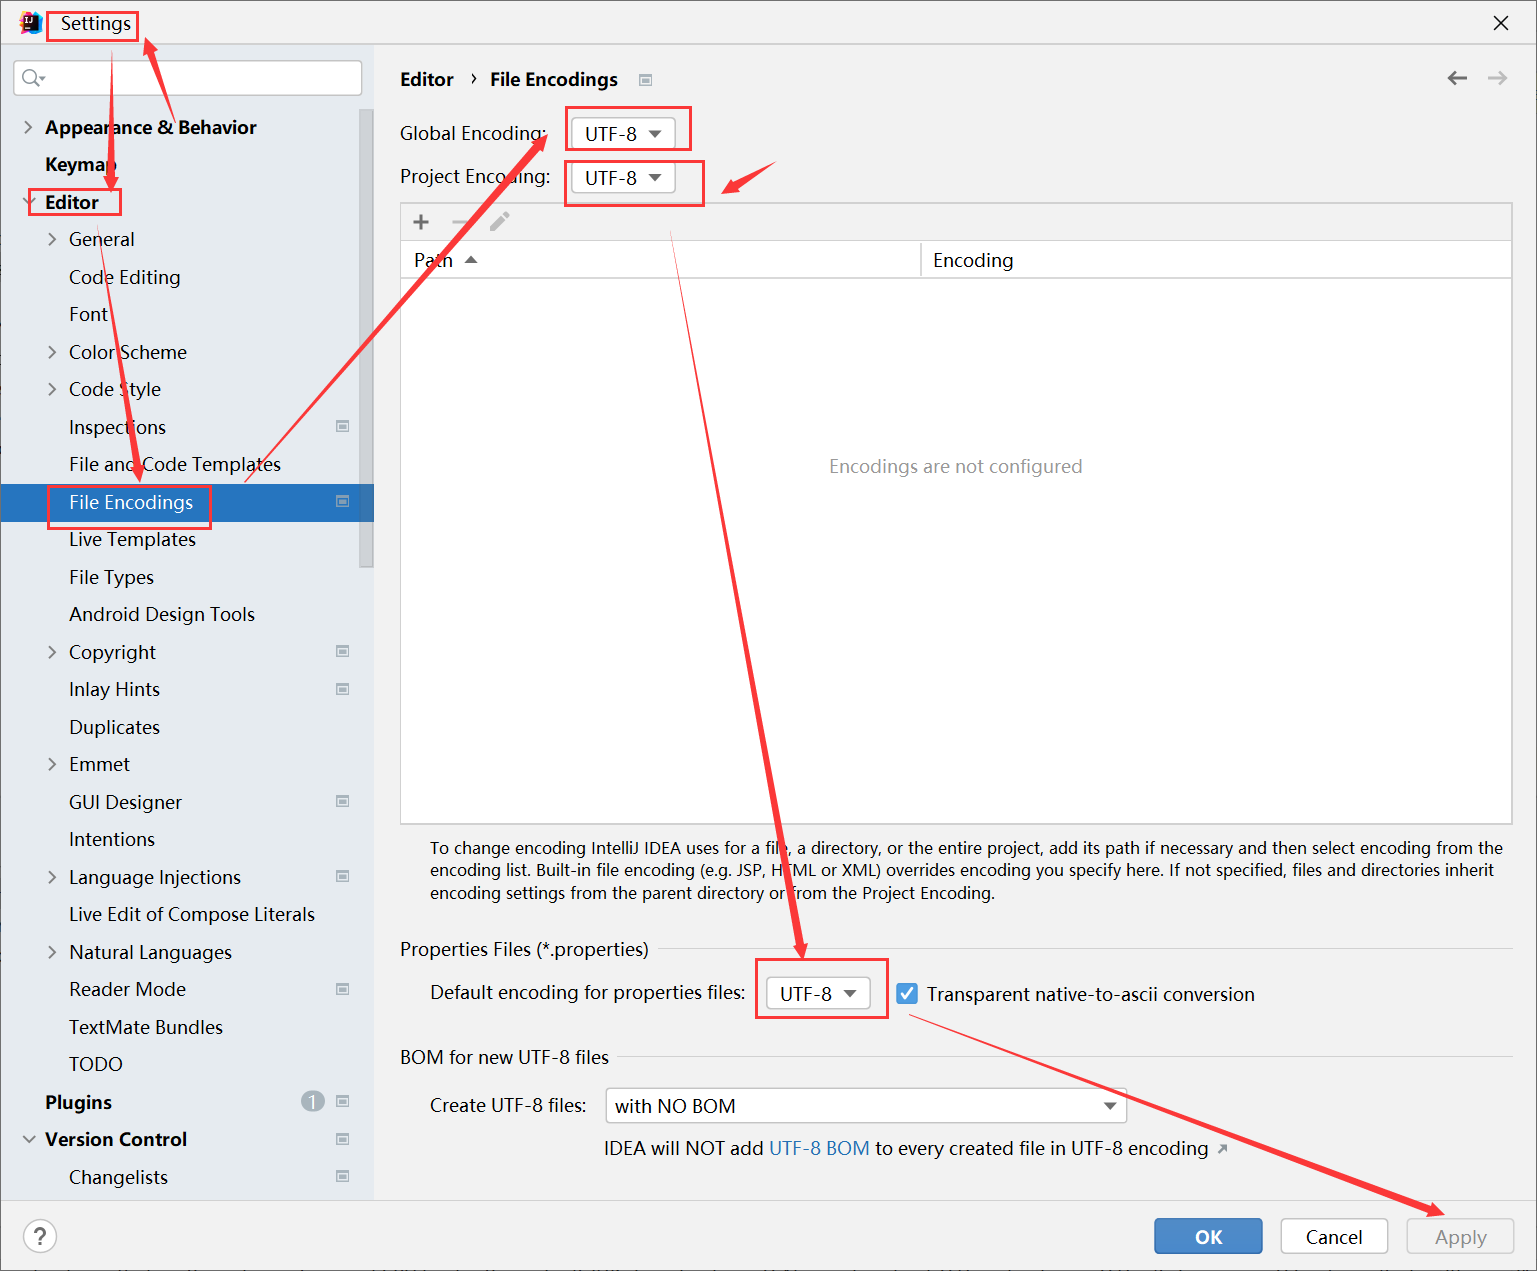Click project icon beside Version Control row
The width and height of the screenshot is (1537, 1271).
(x=342, y=1139)
